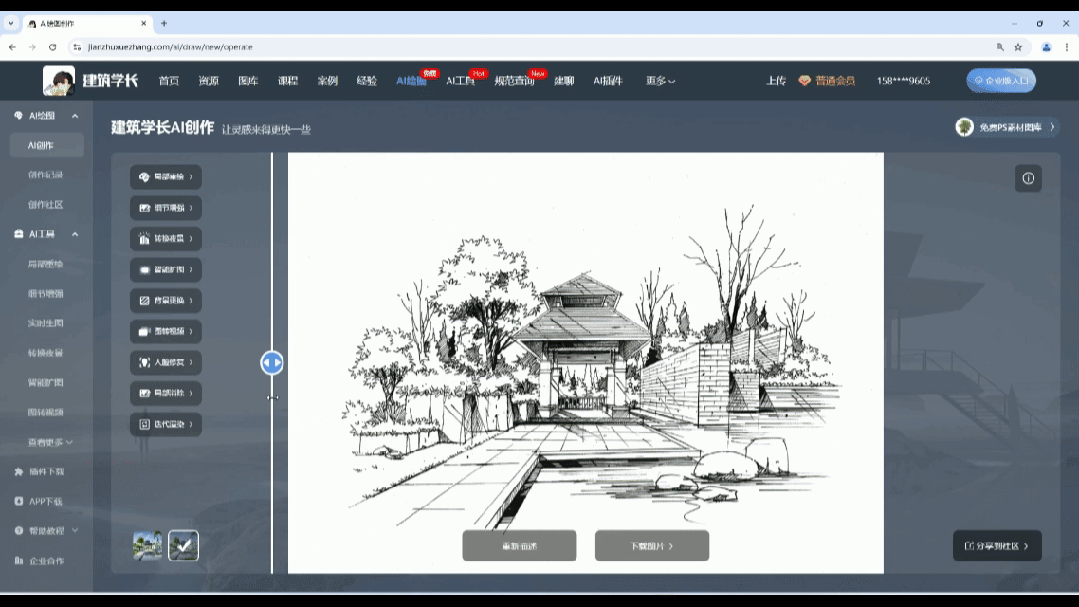Image resolution: width=1079 pixels, height=607 pixels.
Task: Expand 查看更多 in the sidebar
Action: pos(50,442)
